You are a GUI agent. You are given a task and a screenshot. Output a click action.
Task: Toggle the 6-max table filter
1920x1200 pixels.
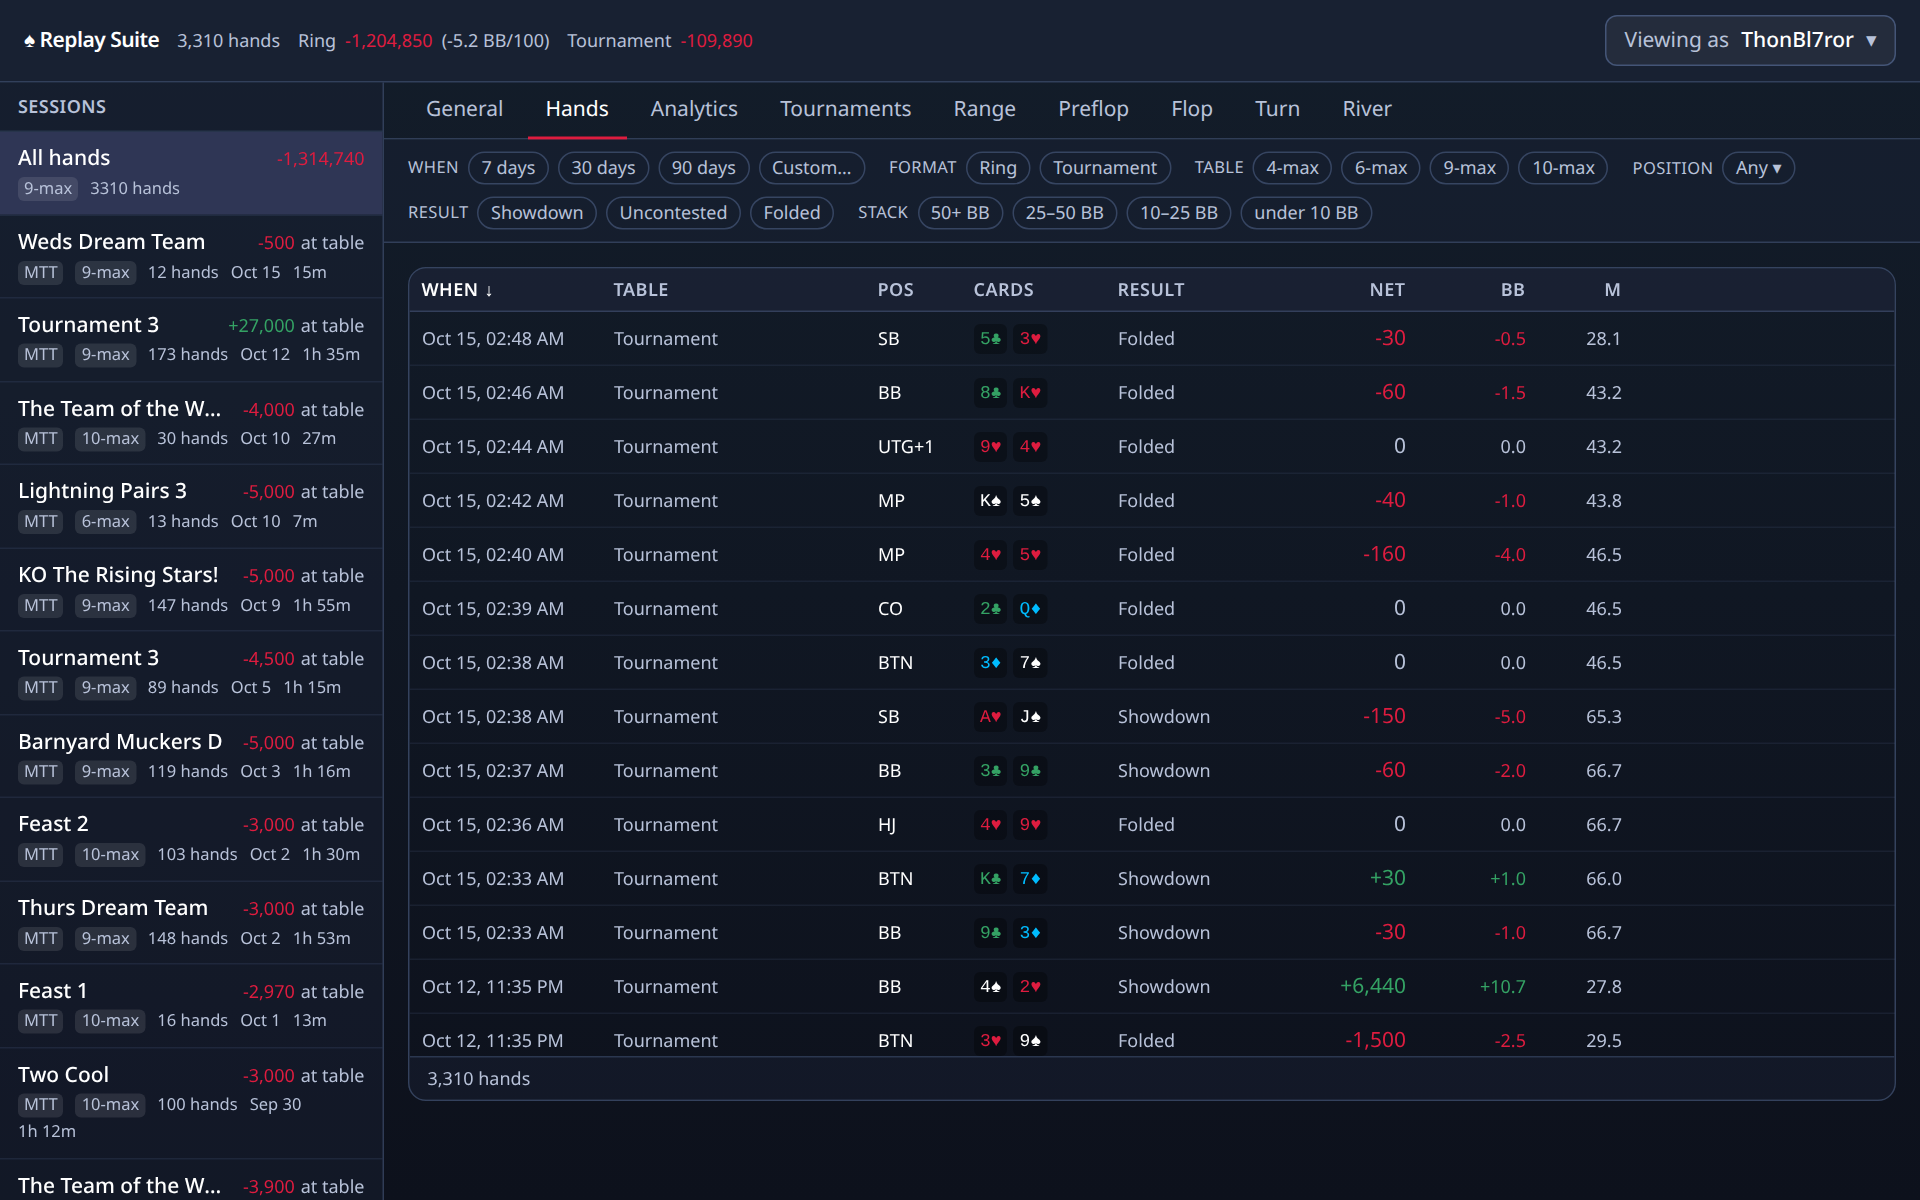tap(1380, 168)
